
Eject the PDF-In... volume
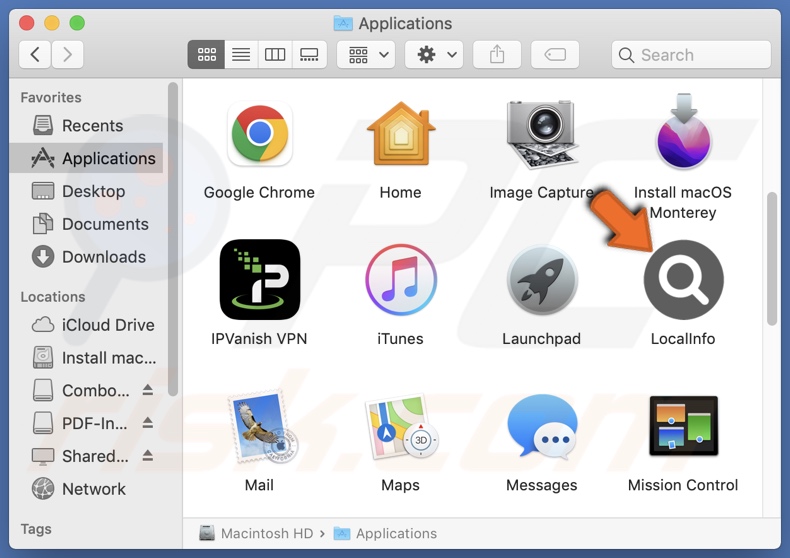(x=148, y=422)
